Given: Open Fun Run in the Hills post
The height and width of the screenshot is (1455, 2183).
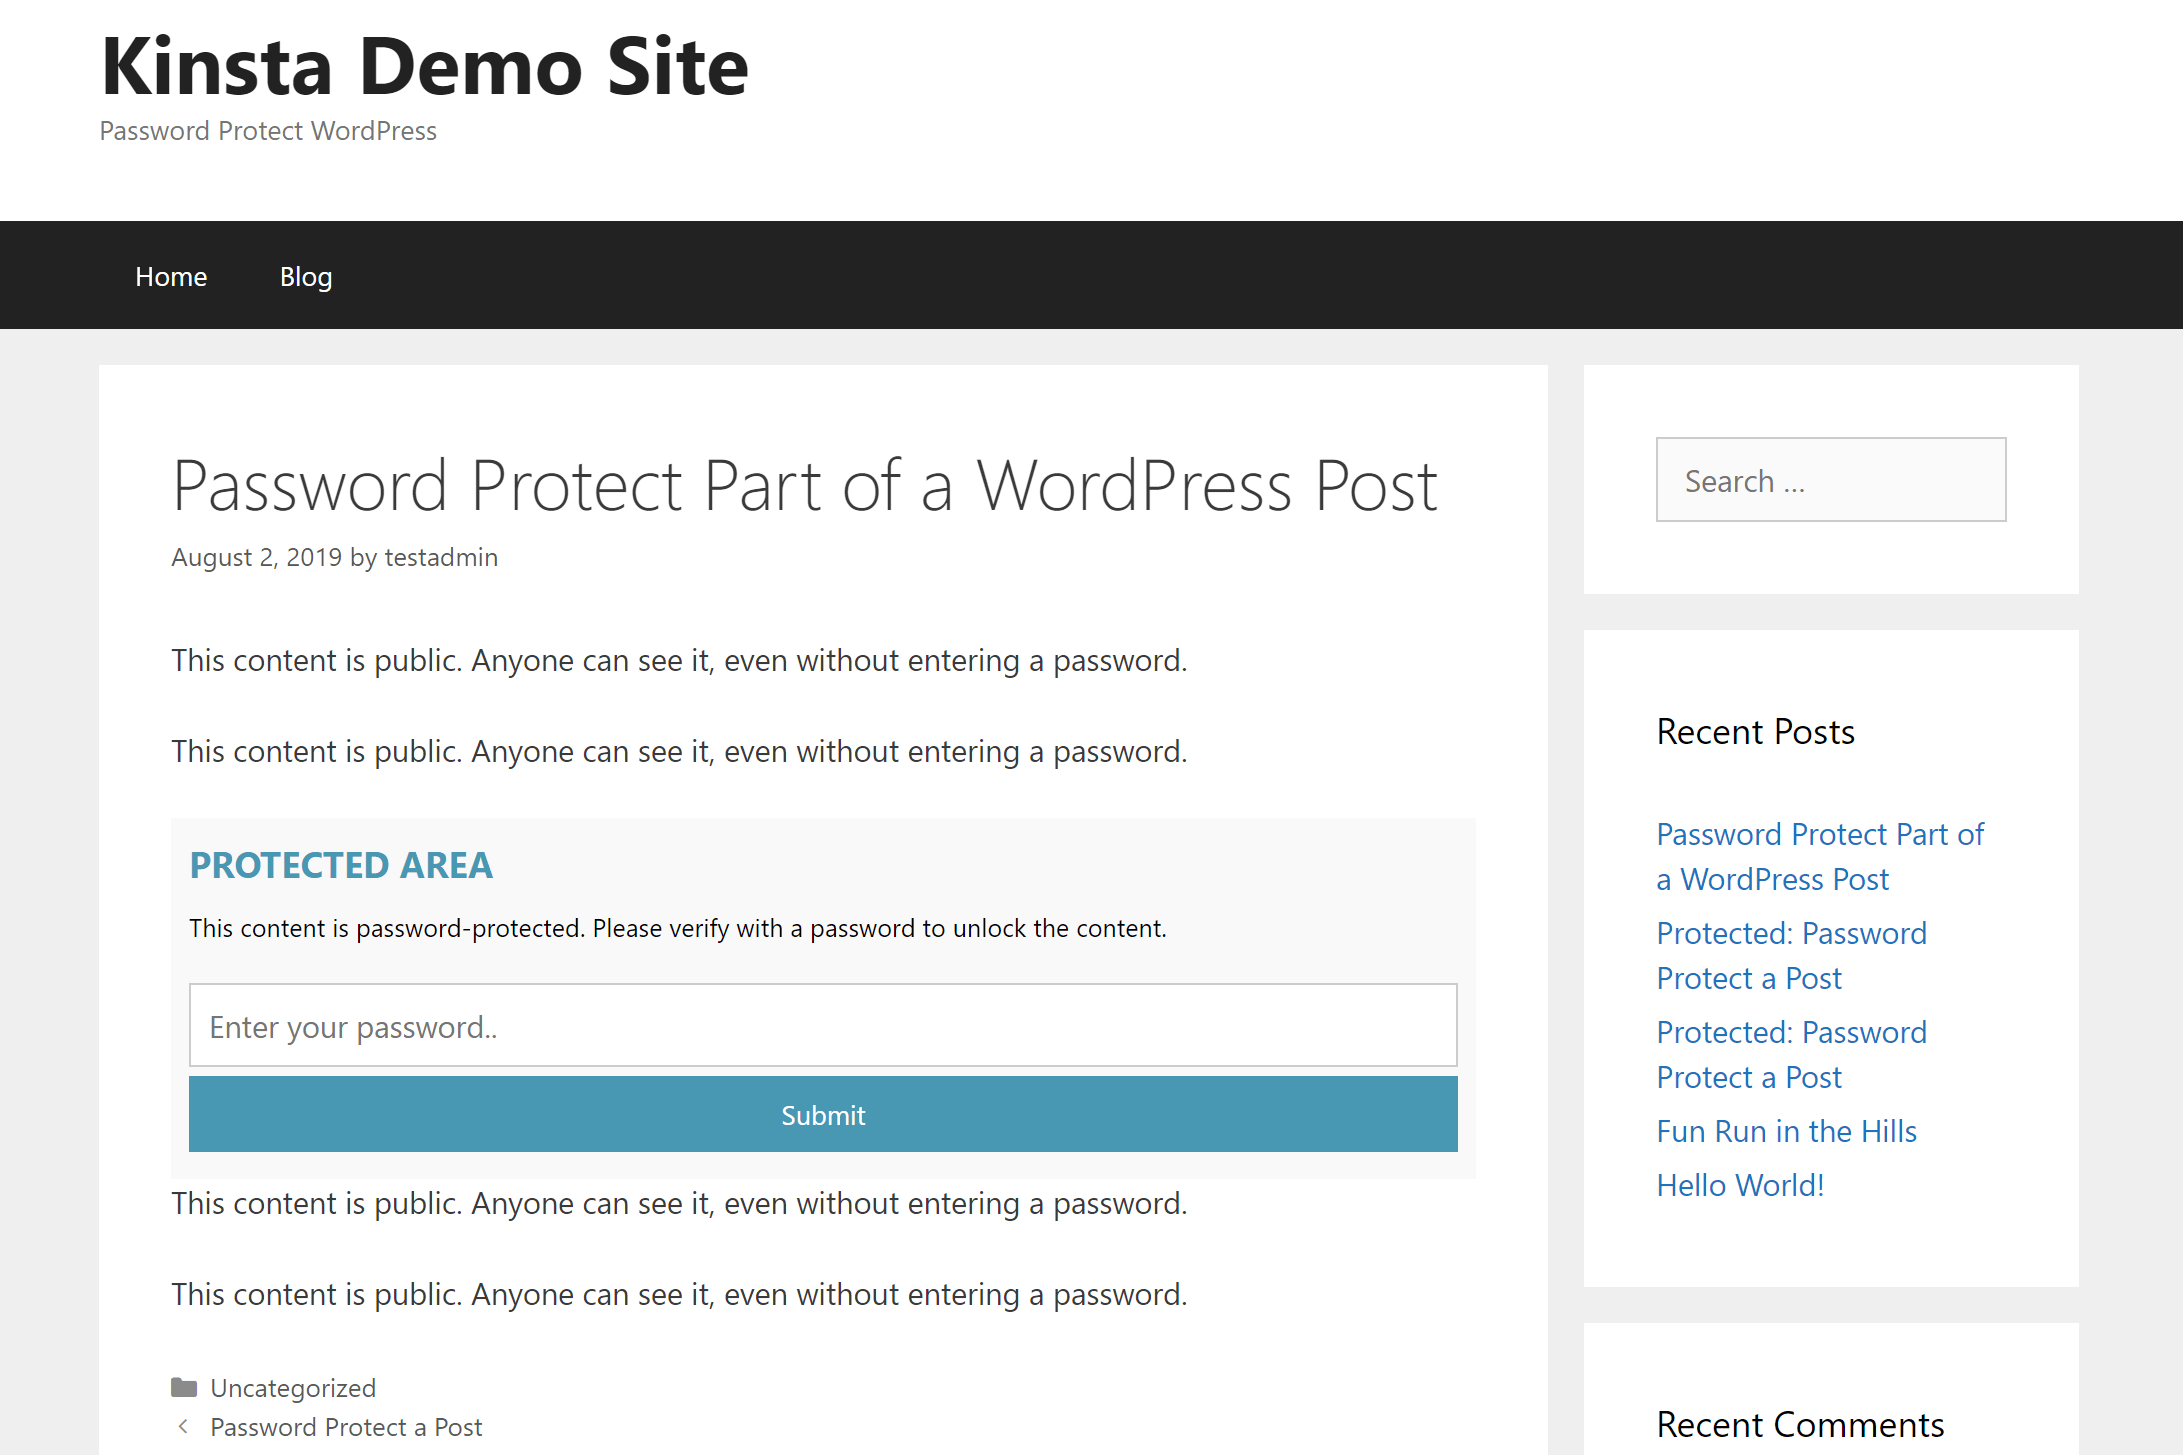Looking at the screenshot, I should click(1787, 1130).
